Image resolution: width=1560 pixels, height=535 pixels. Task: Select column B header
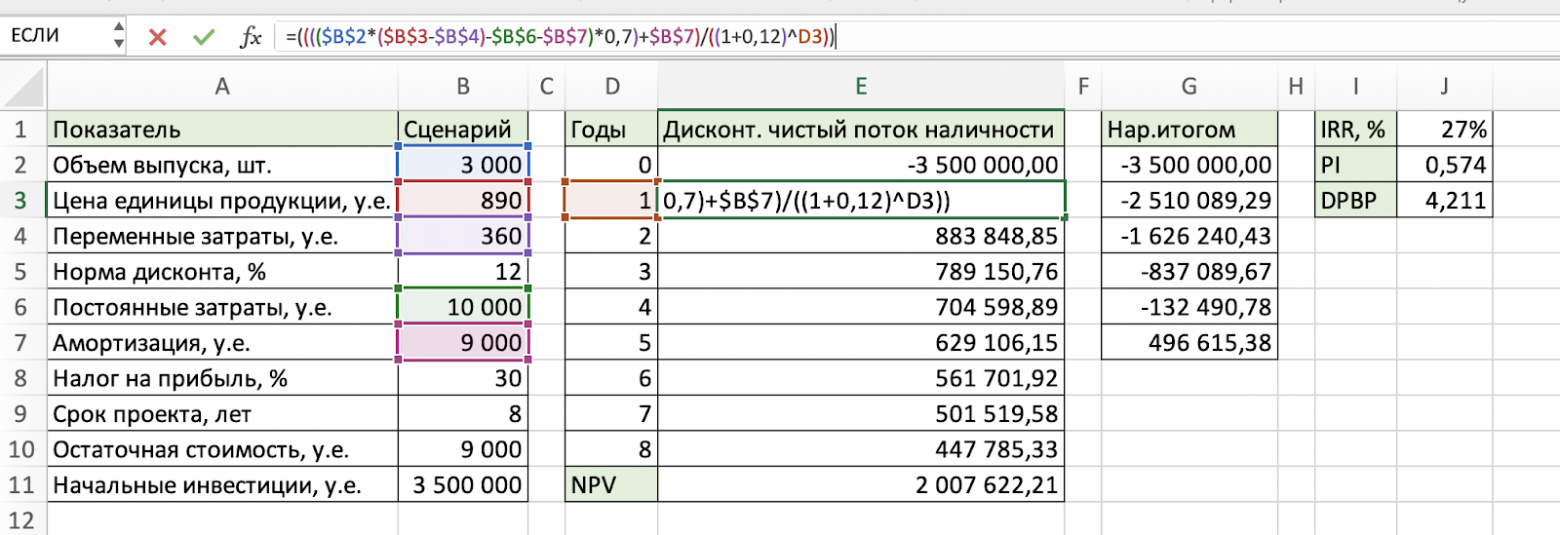pos(463,88)
